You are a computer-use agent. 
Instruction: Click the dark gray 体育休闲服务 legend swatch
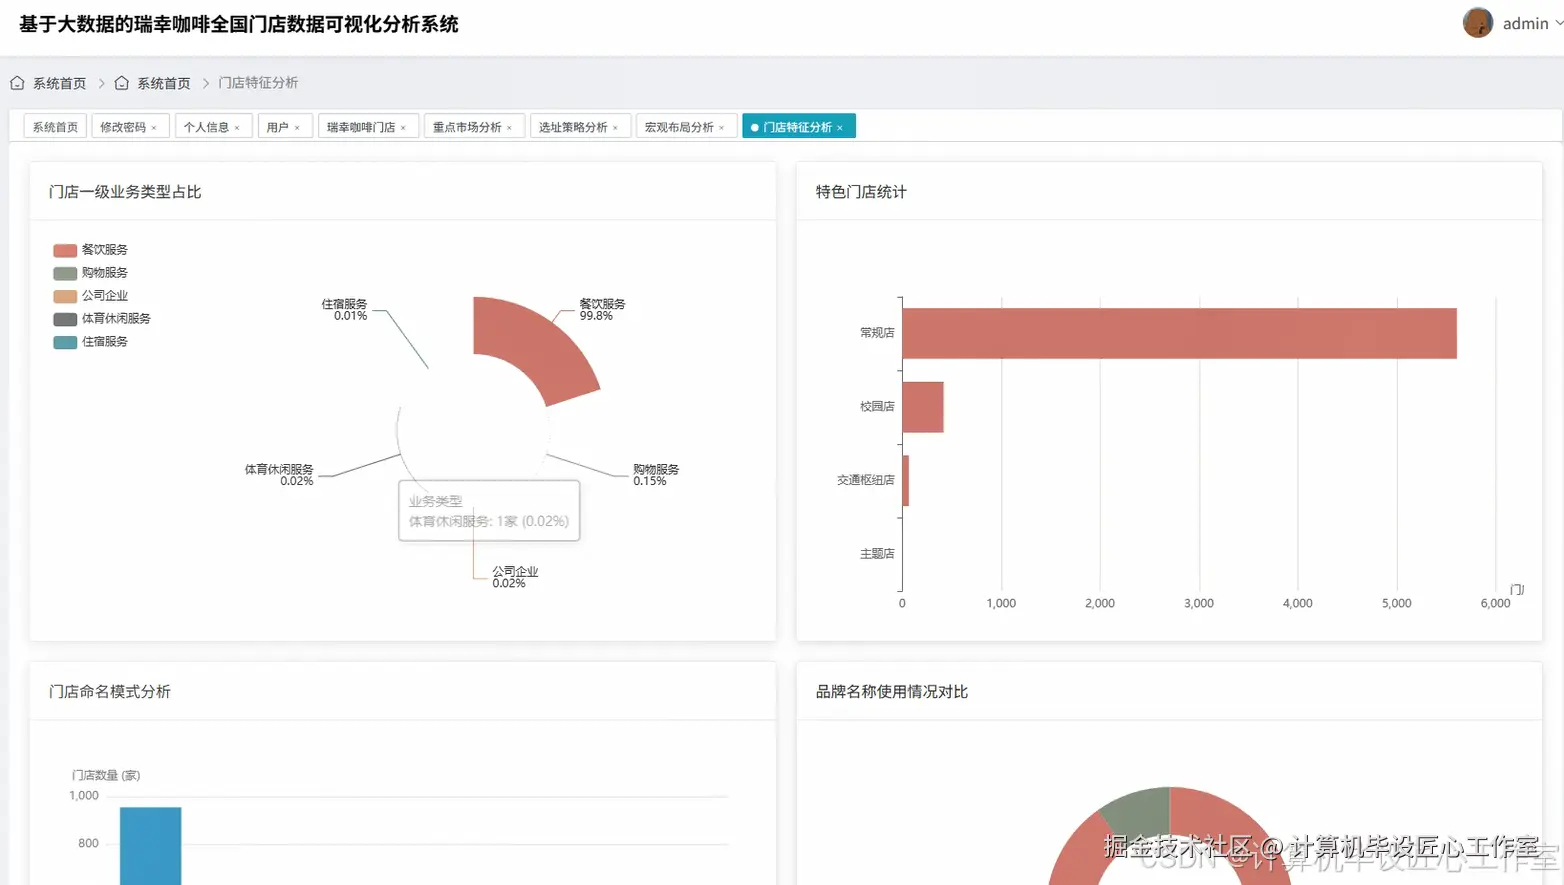[x=65, y=319]
